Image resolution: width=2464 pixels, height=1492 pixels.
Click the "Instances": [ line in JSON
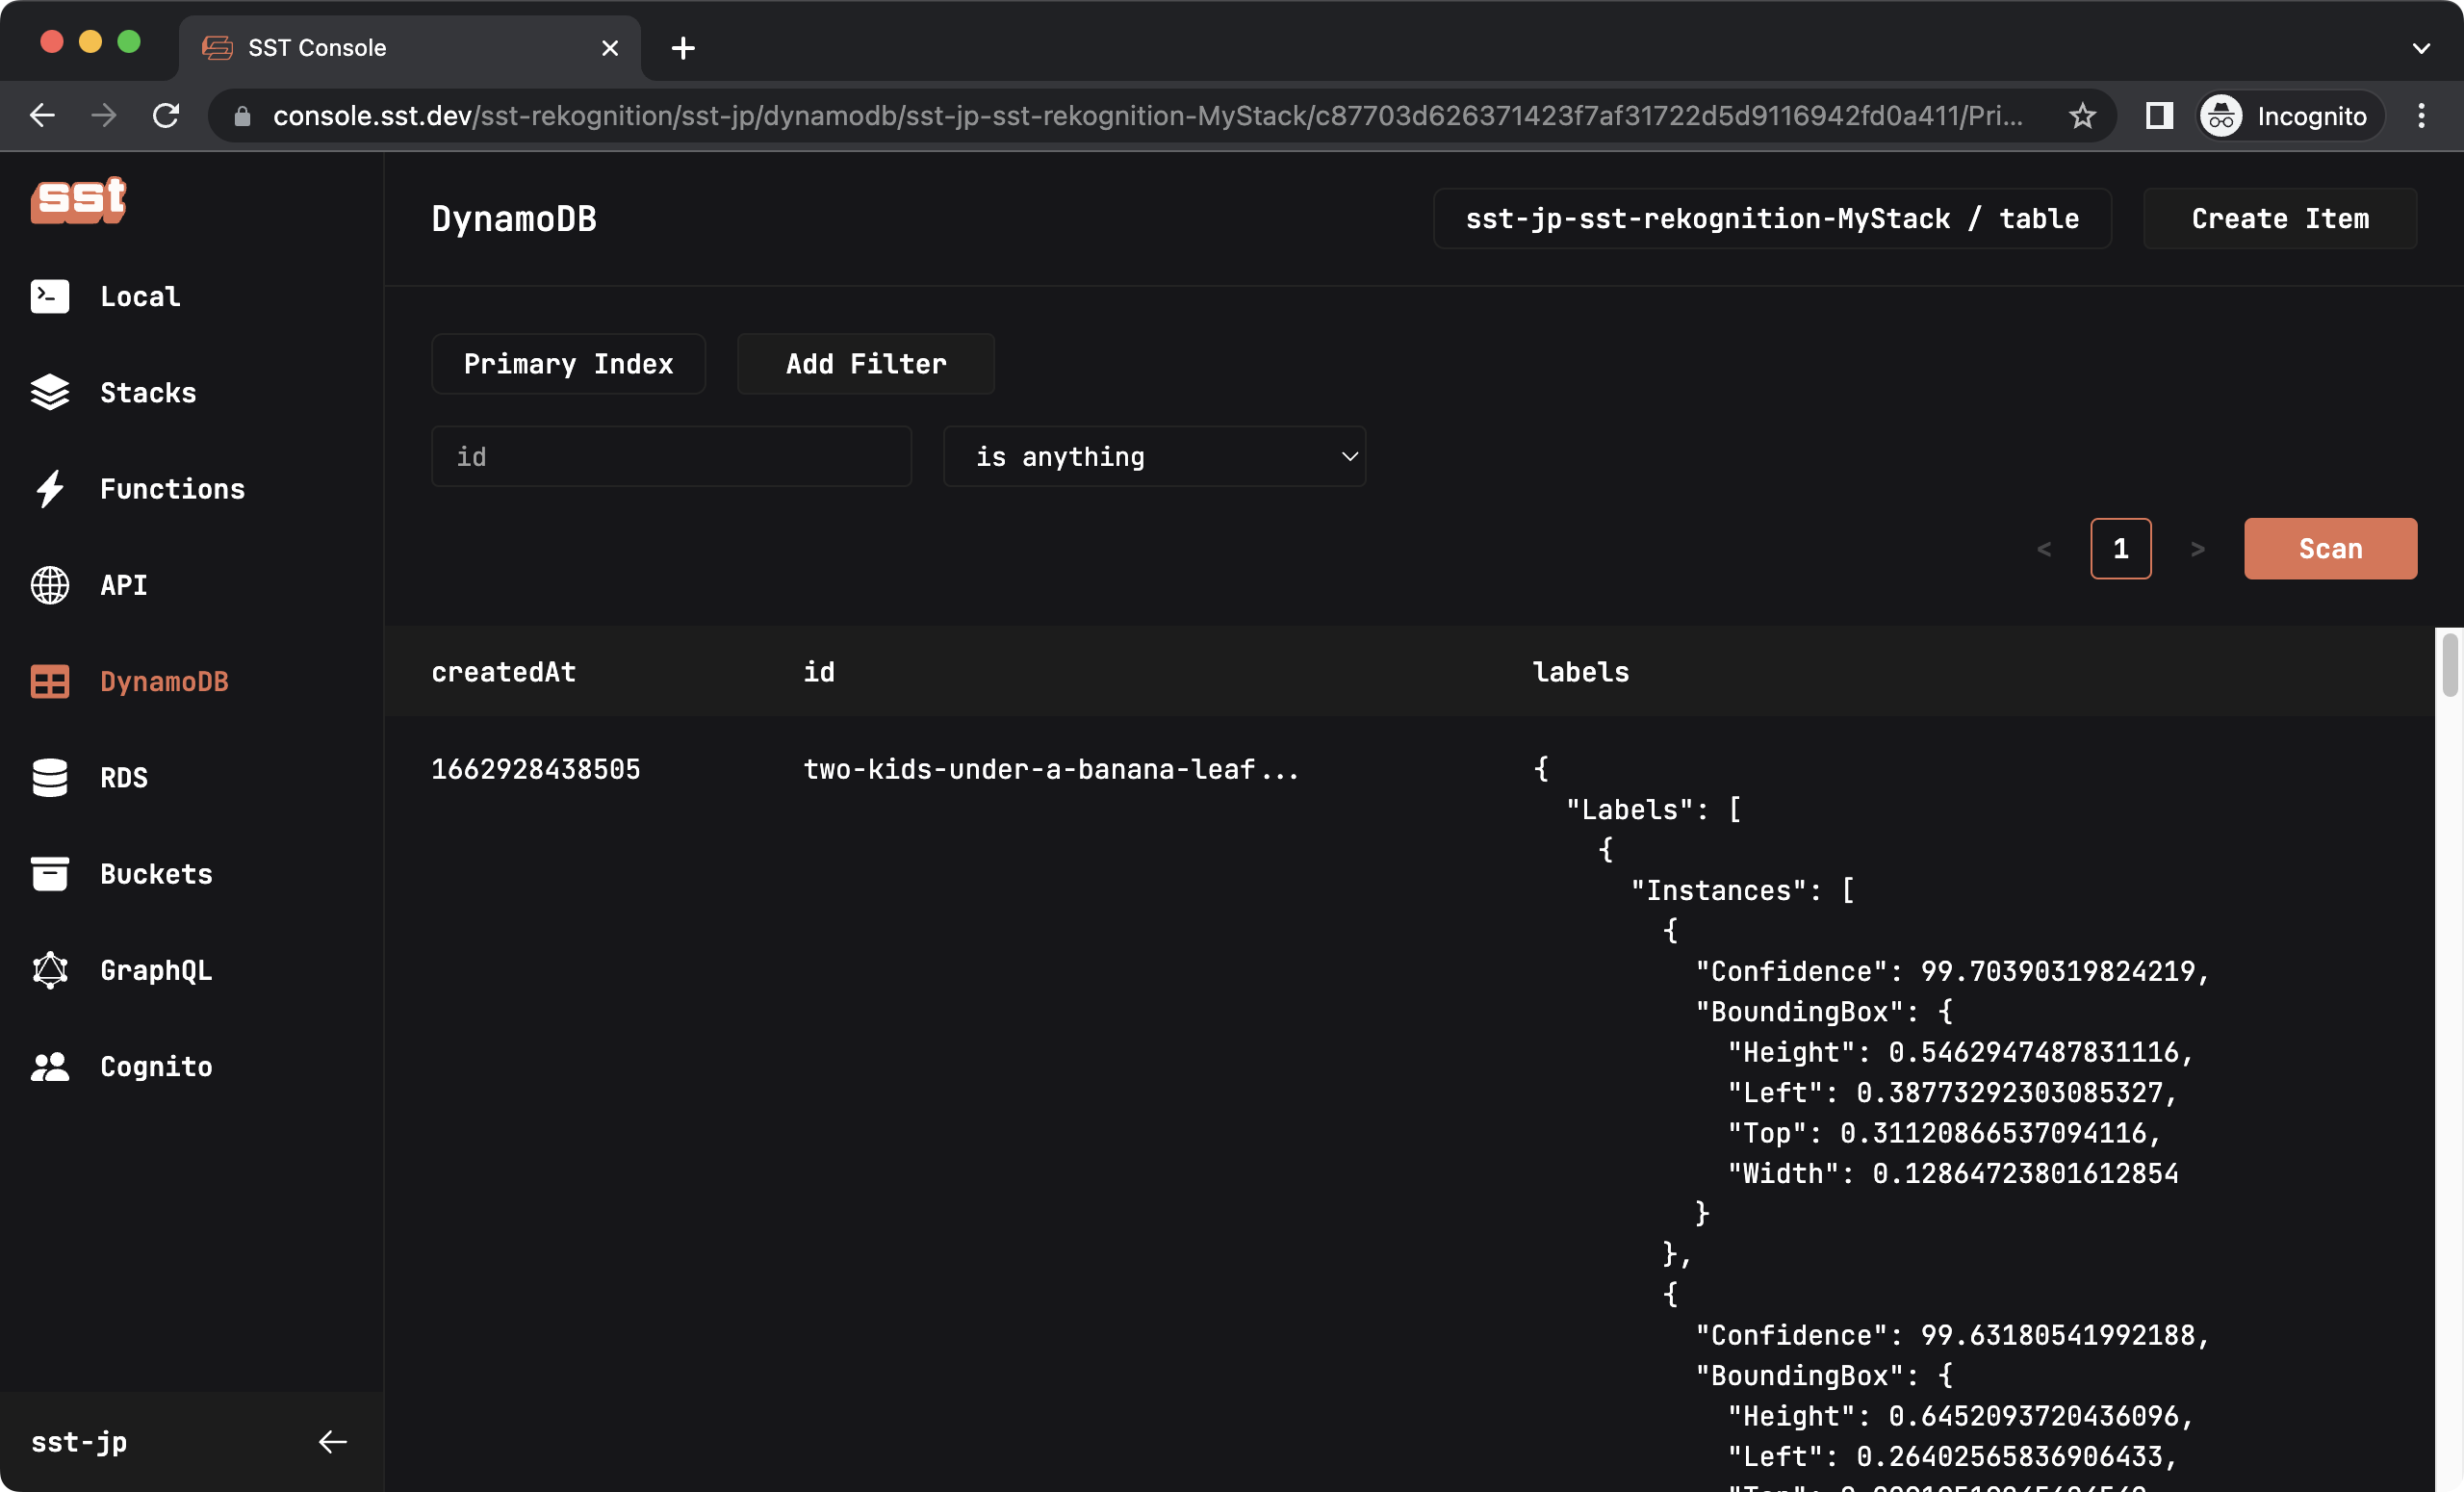(x=1743, y=890)
